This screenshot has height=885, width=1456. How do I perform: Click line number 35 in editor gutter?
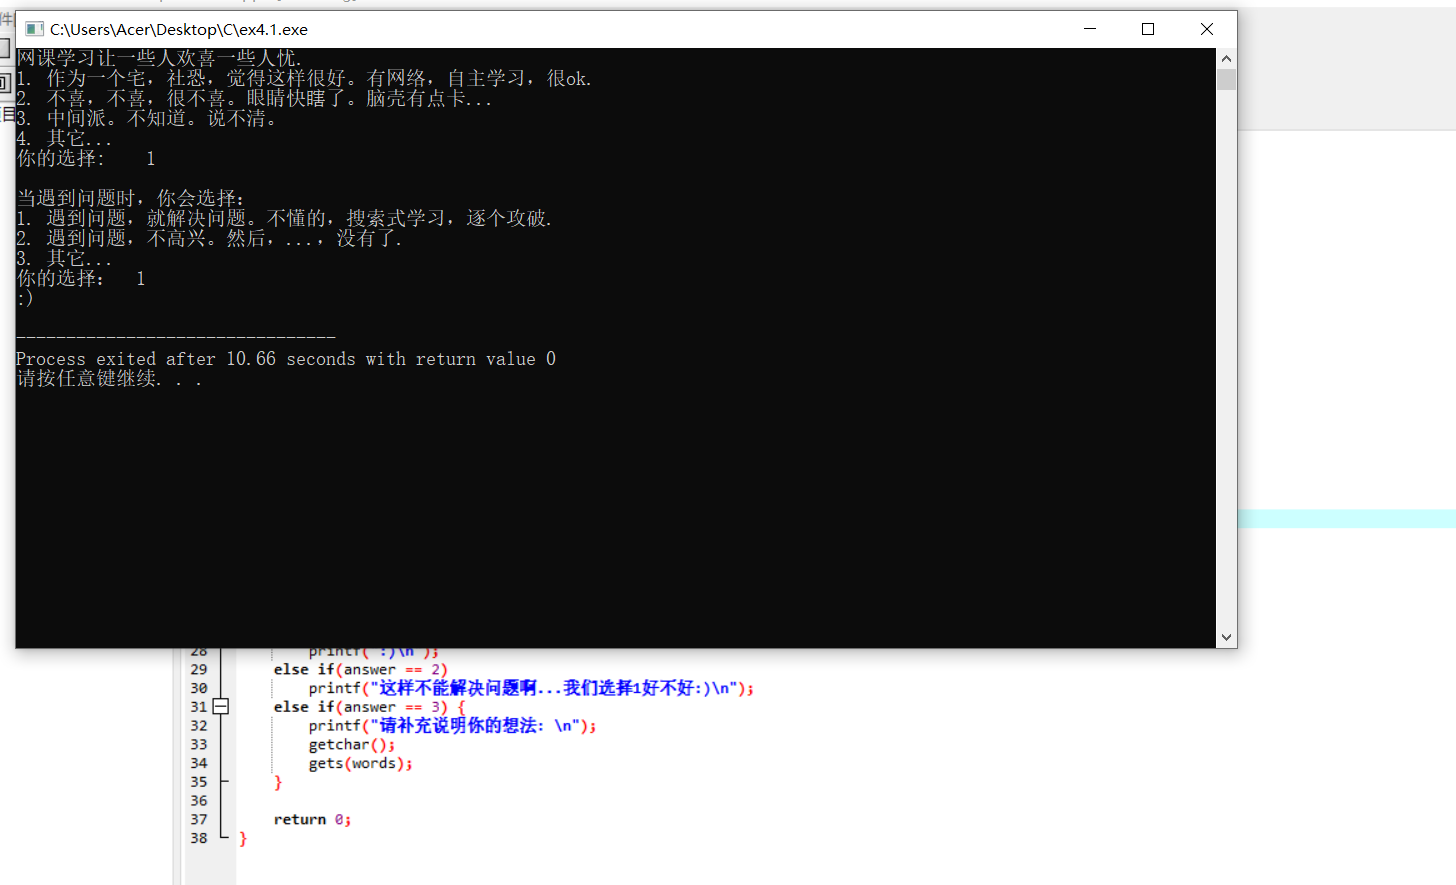point(199,782)
